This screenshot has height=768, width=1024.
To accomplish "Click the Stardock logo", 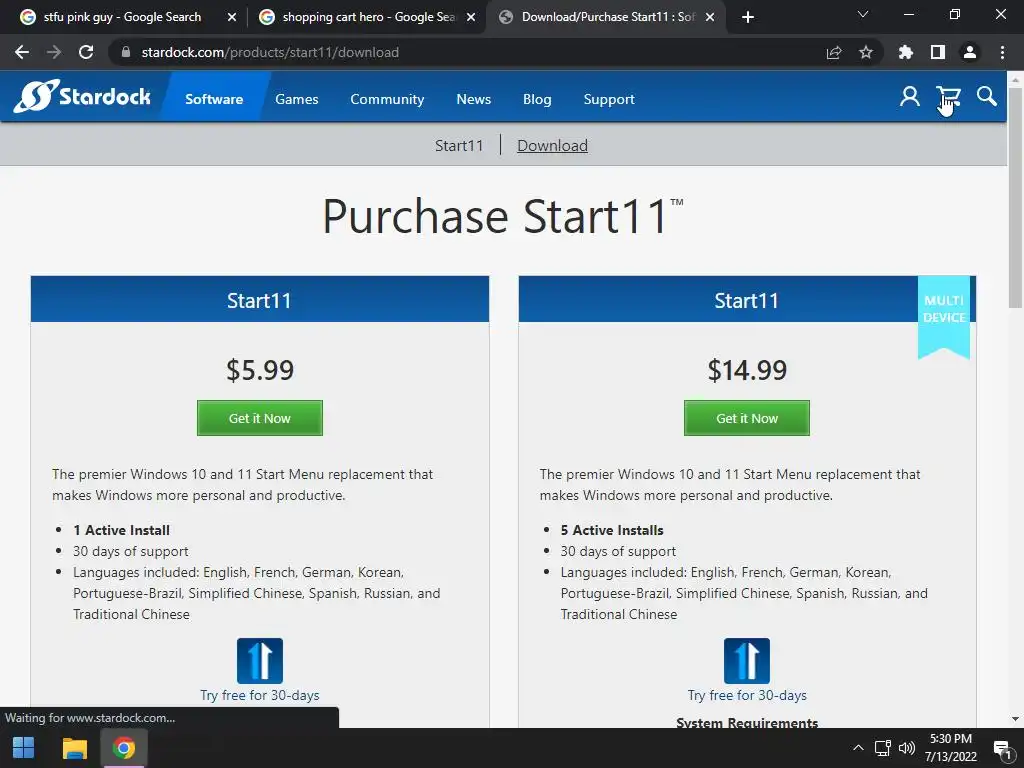I will 82,97.
